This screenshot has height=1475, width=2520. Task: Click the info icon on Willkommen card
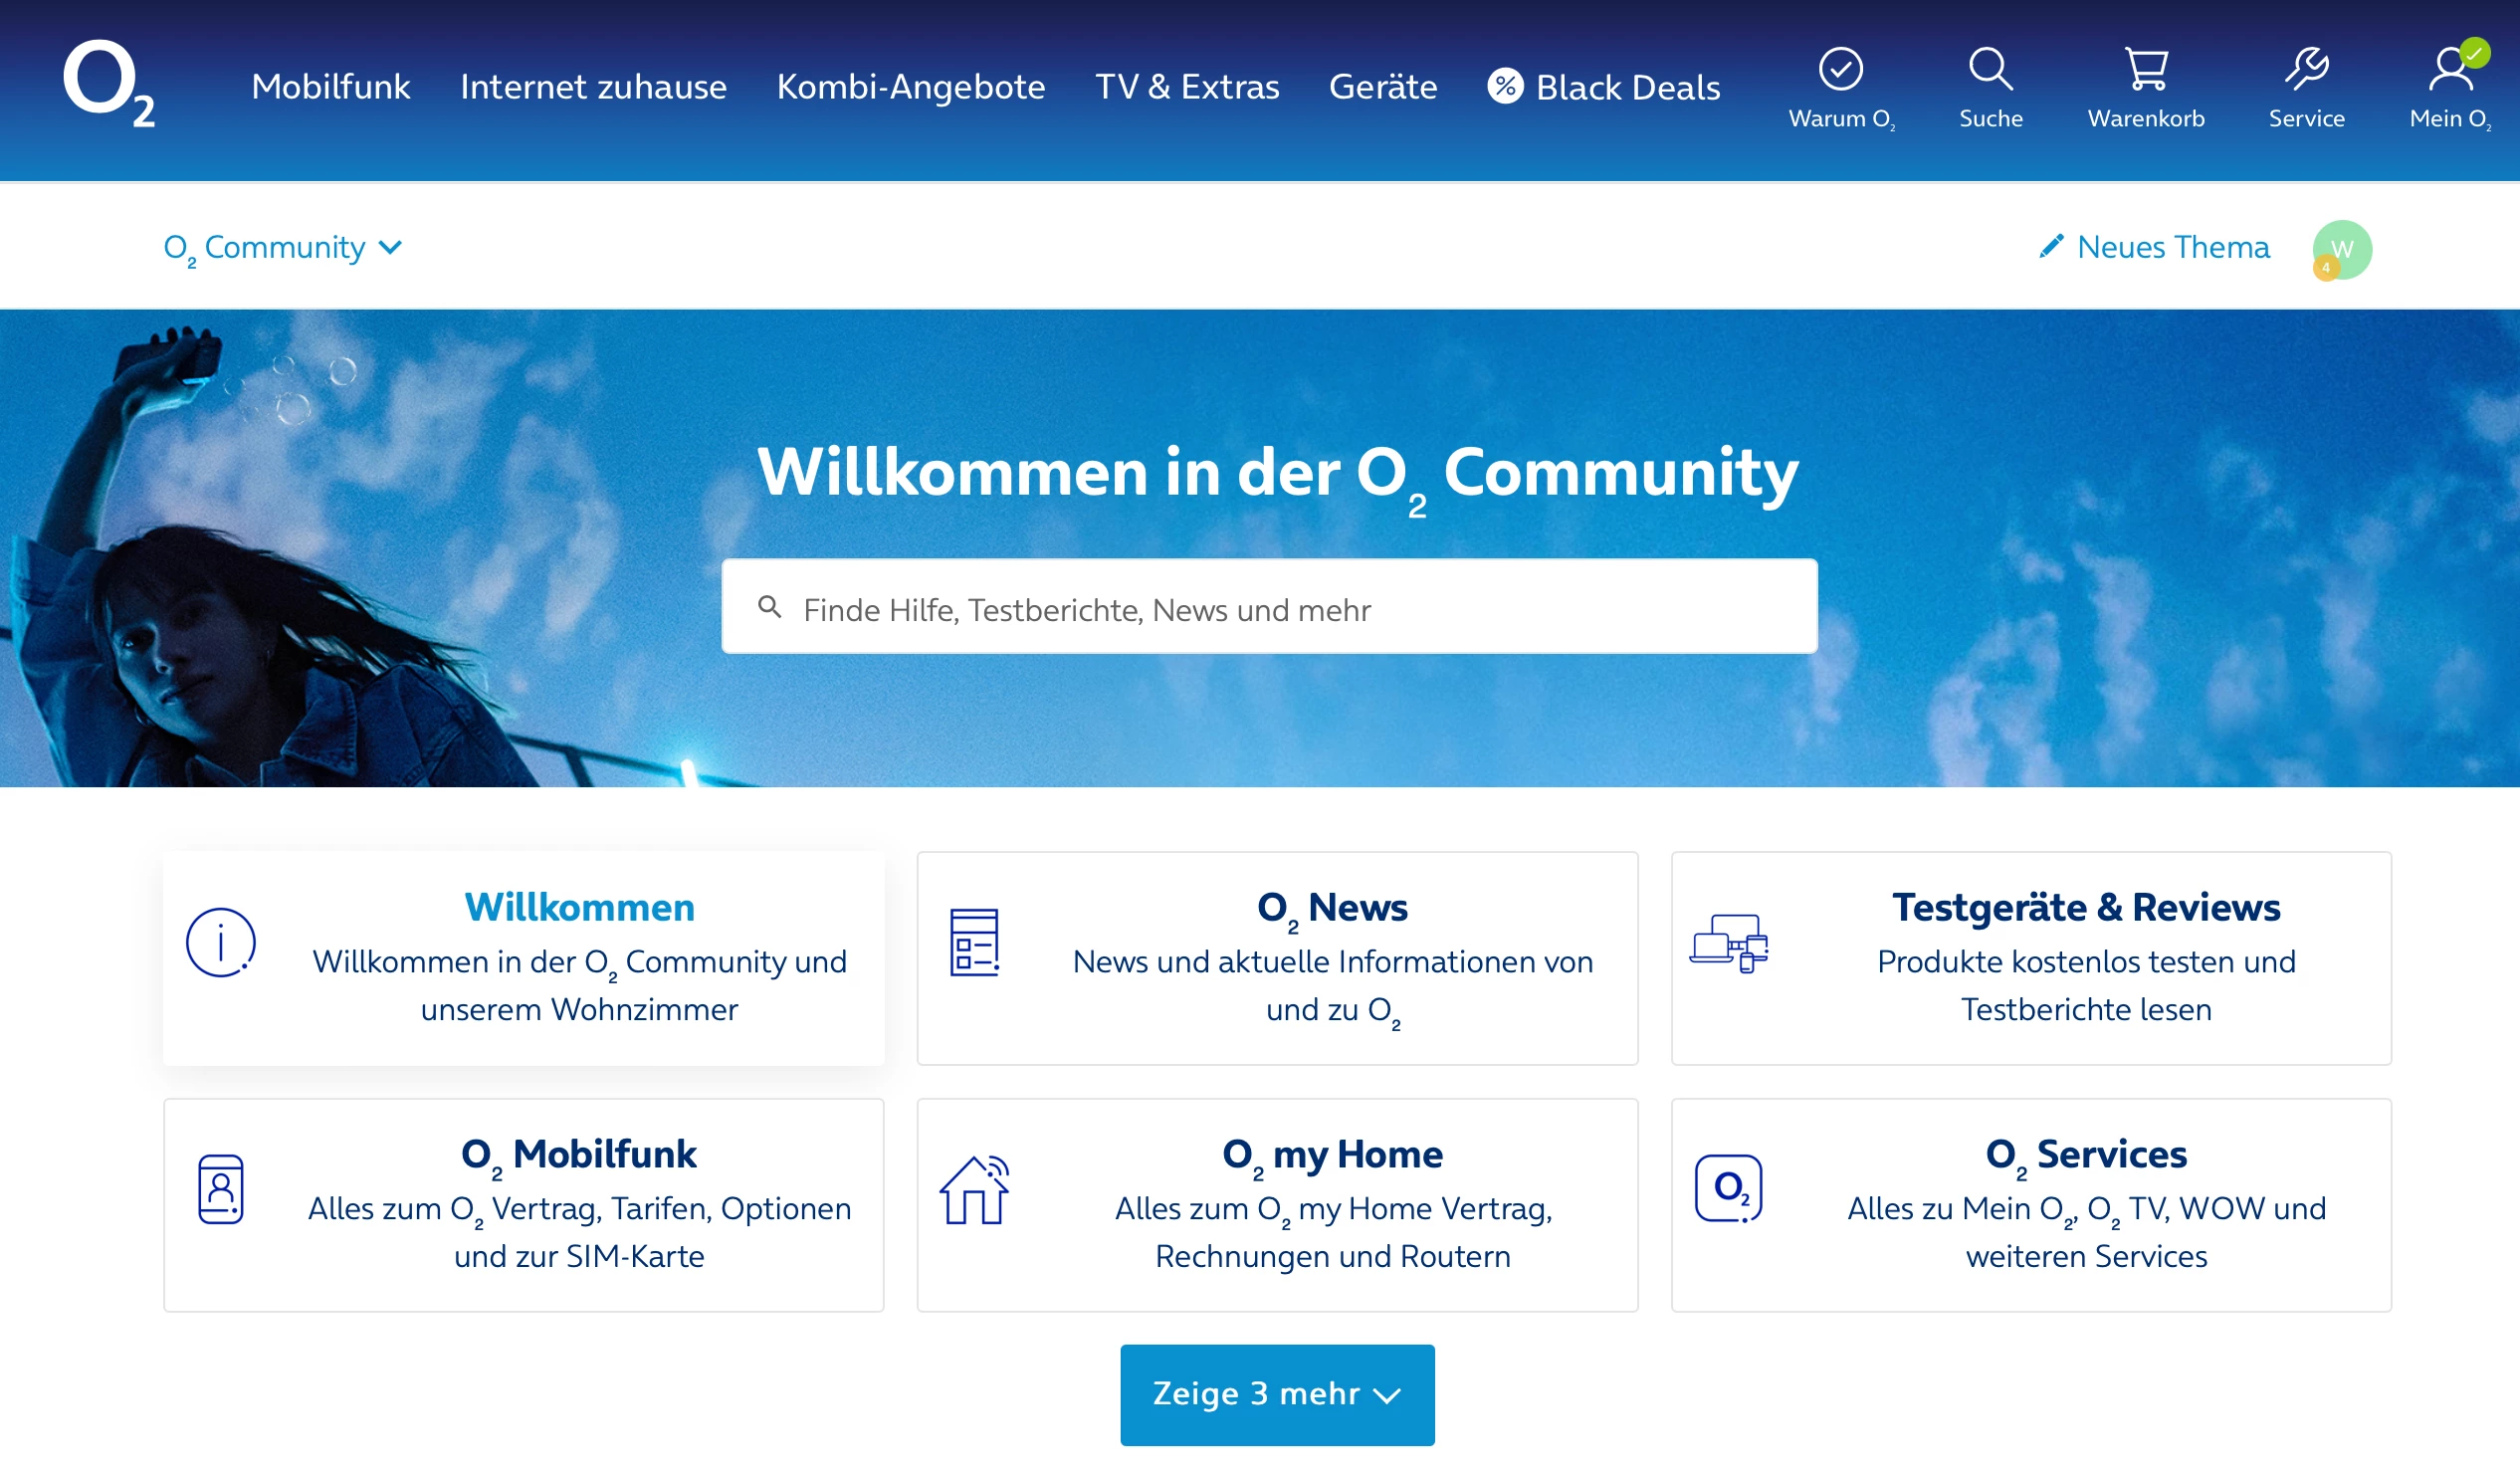[x=220, y=942]
